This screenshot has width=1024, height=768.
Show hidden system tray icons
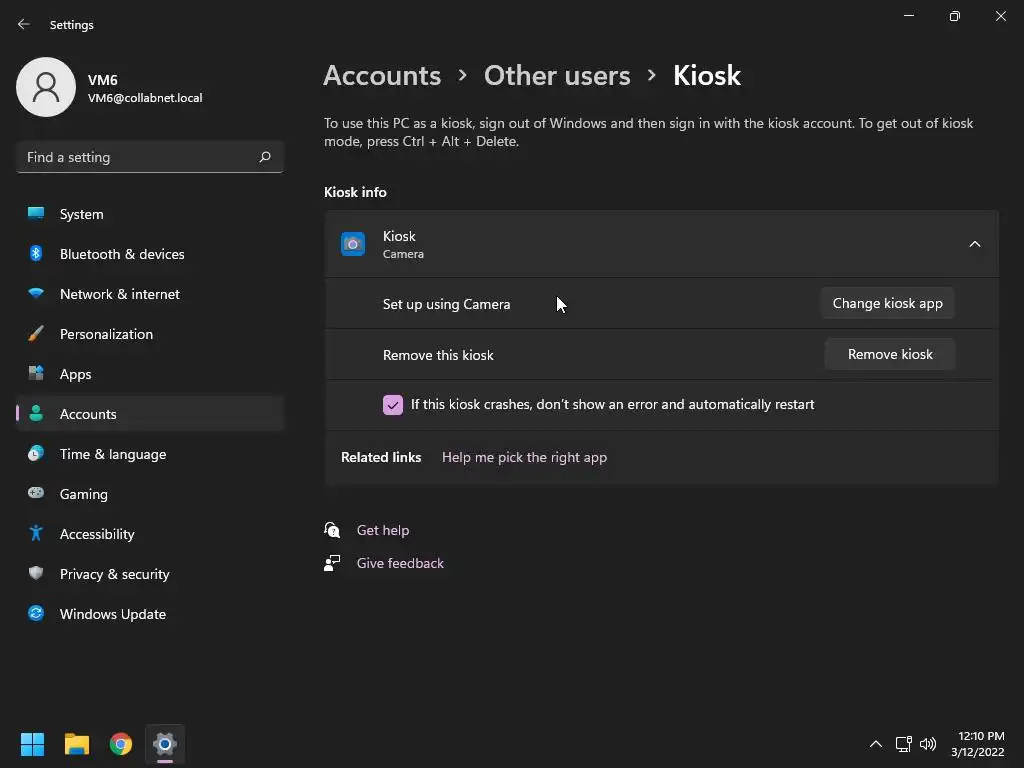point(876,744)
